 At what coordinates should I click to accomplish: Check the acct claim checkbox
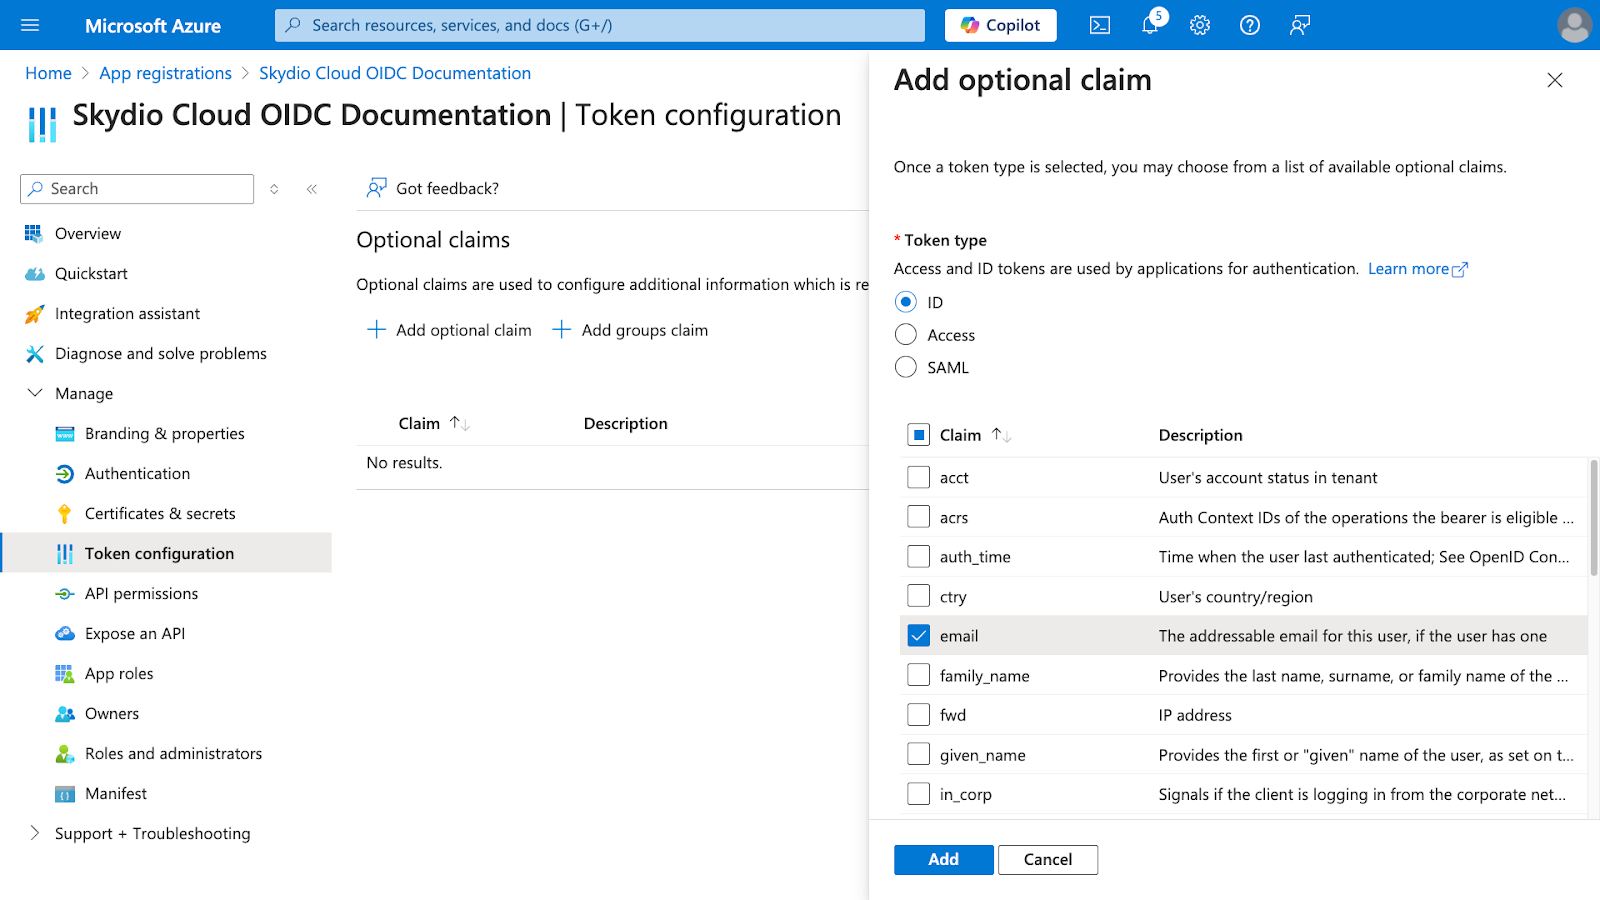click(x=918, y=477)
